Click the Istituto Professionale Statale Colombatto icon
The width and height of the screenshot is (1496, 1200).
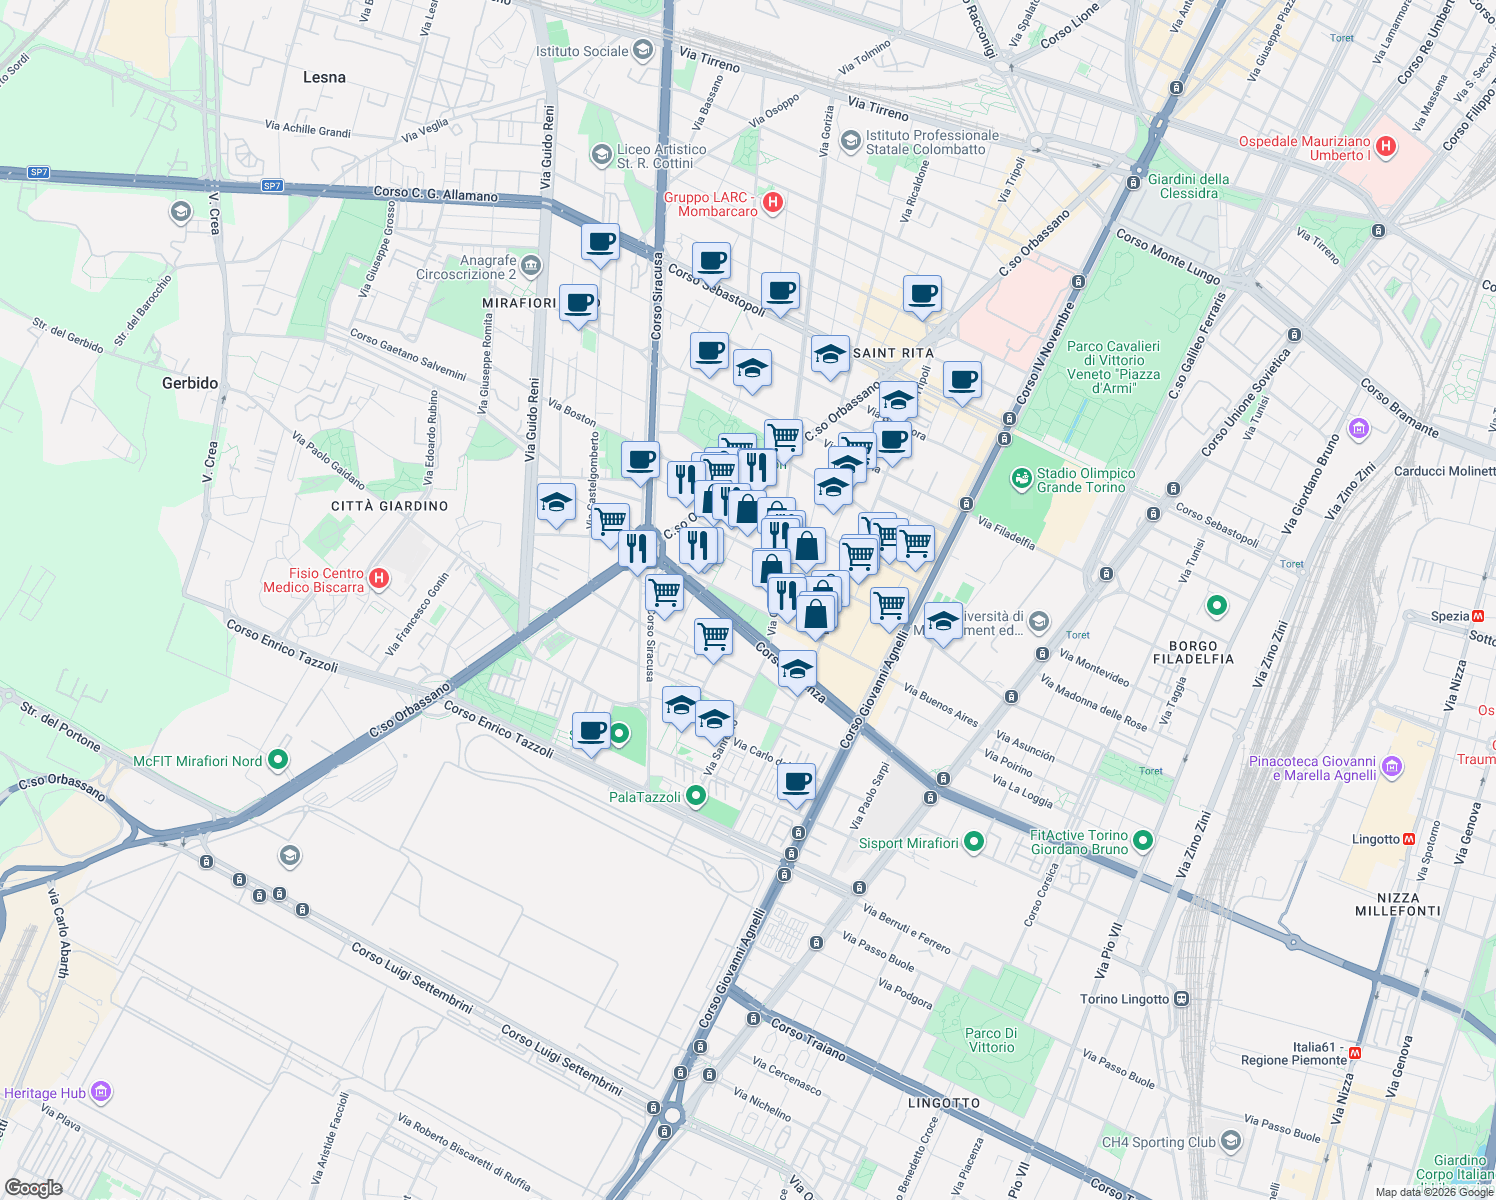pyautogui.click(x=851, y=141)
